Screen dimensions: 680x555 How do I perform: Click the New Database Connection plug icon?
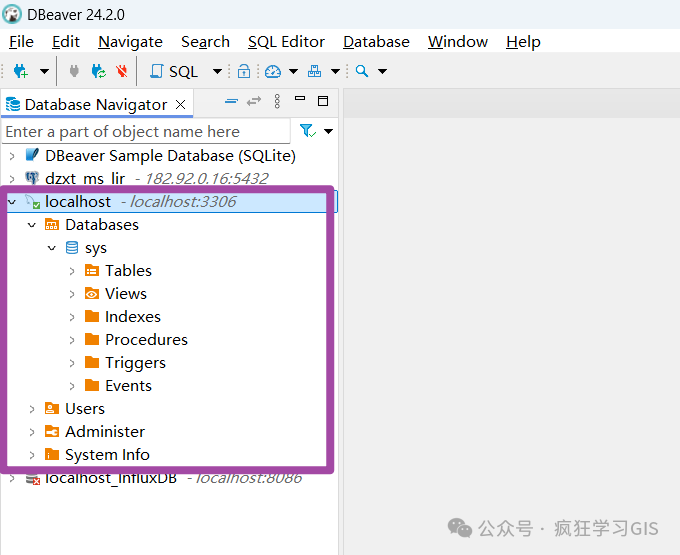click(x=20, y=71)
